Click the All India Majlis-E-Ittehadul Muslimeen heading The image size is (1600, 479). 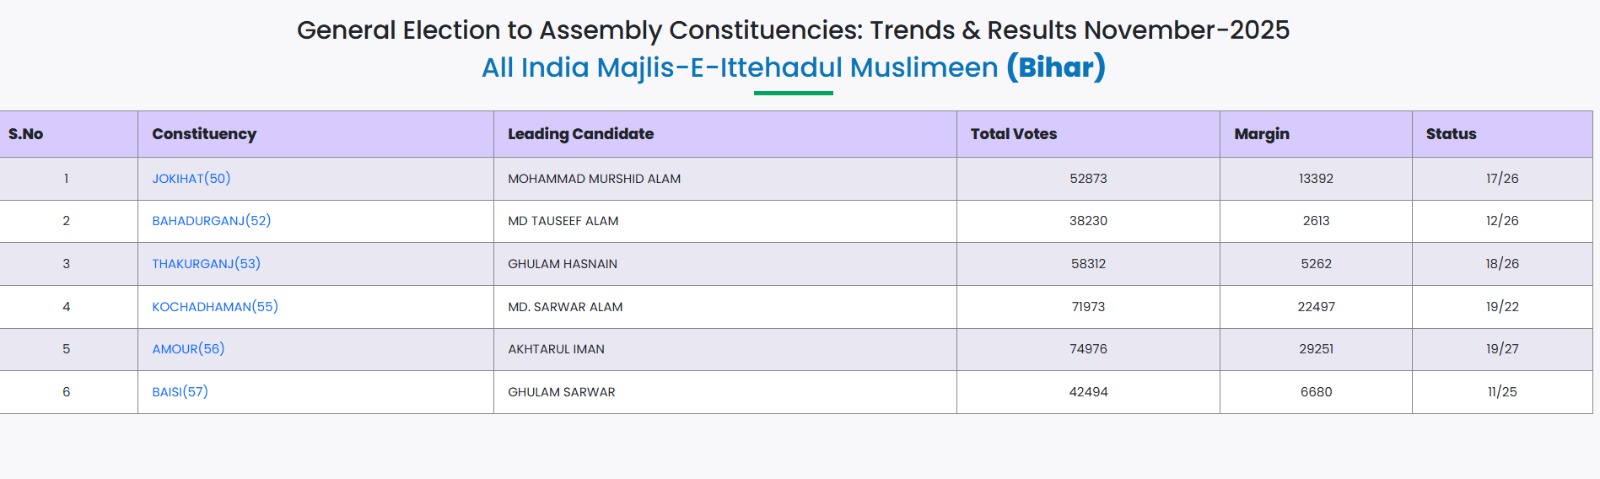[x=793, y=68]
